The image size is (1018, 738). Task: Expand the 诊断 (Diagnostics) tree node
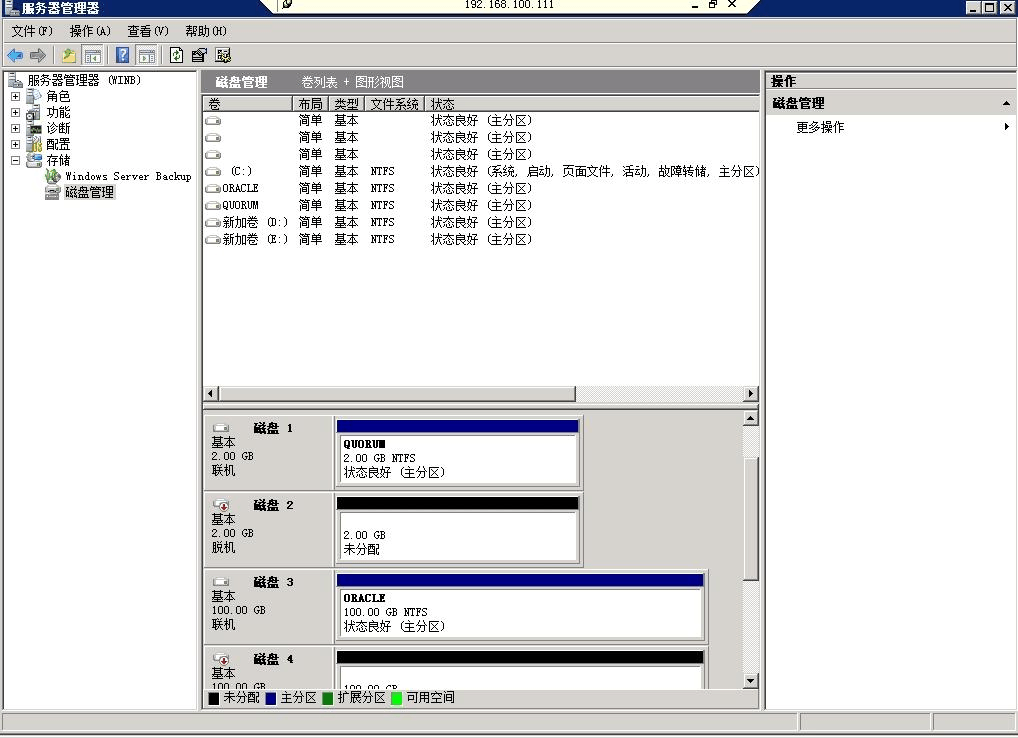pyautogui.click(x=15, y=129)
